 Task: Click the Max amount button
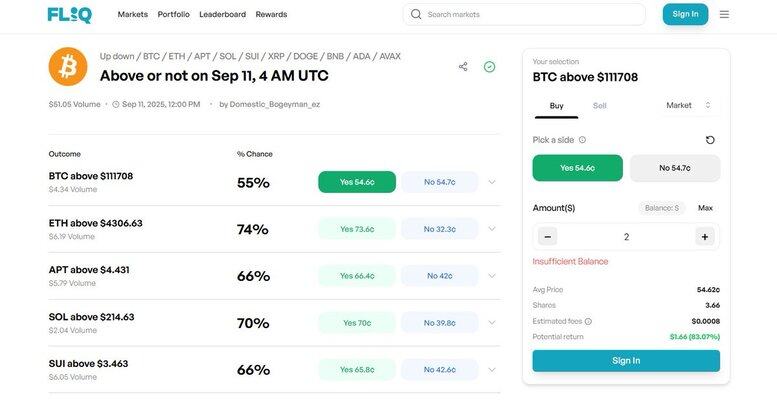pos(705,208)
